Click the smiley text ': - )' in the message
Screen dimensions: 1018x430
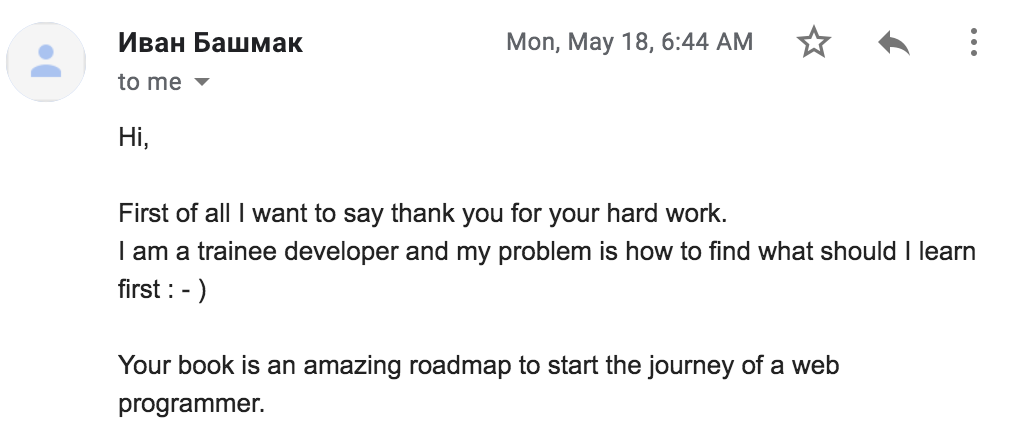coord(186,290)
